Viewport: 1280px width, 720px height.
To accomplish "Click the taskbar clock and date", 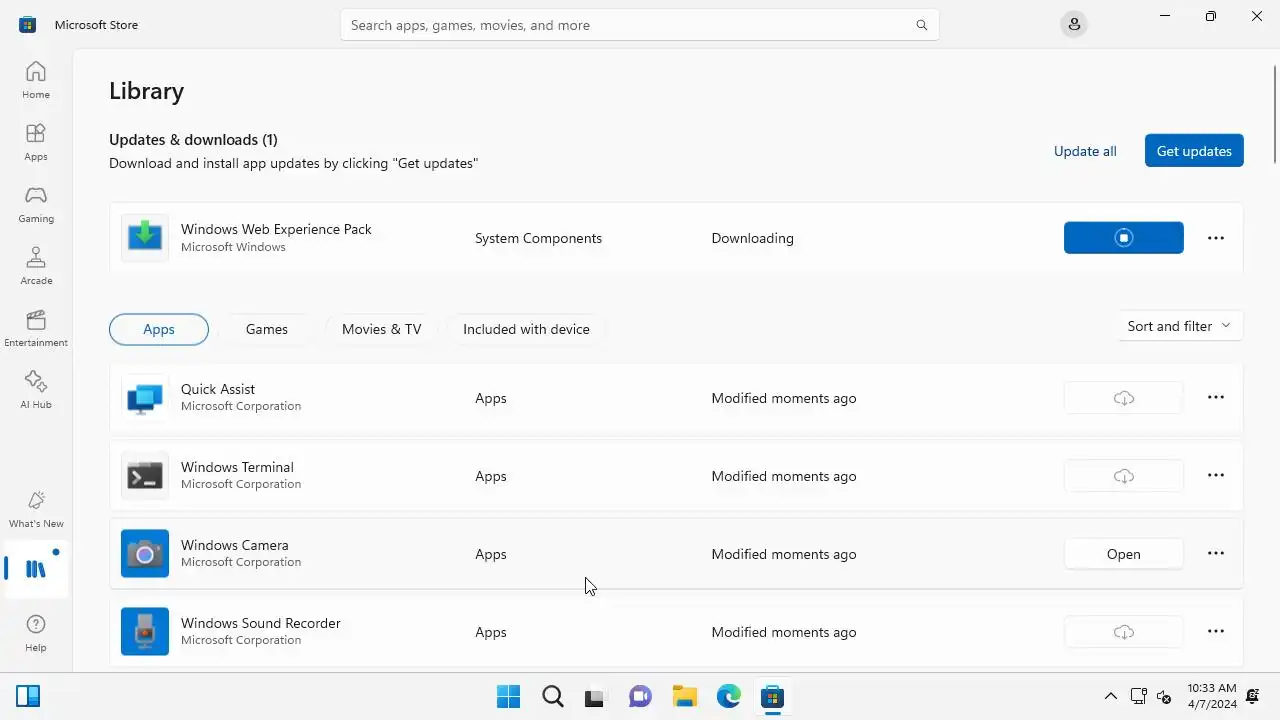I will 1212,696.
